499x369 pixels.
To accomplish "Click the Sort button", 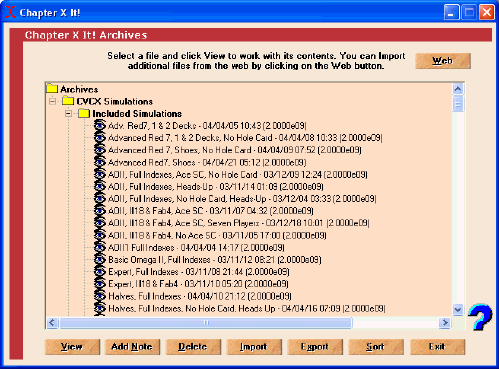I will pyautogui.click(x=376, y=347).
